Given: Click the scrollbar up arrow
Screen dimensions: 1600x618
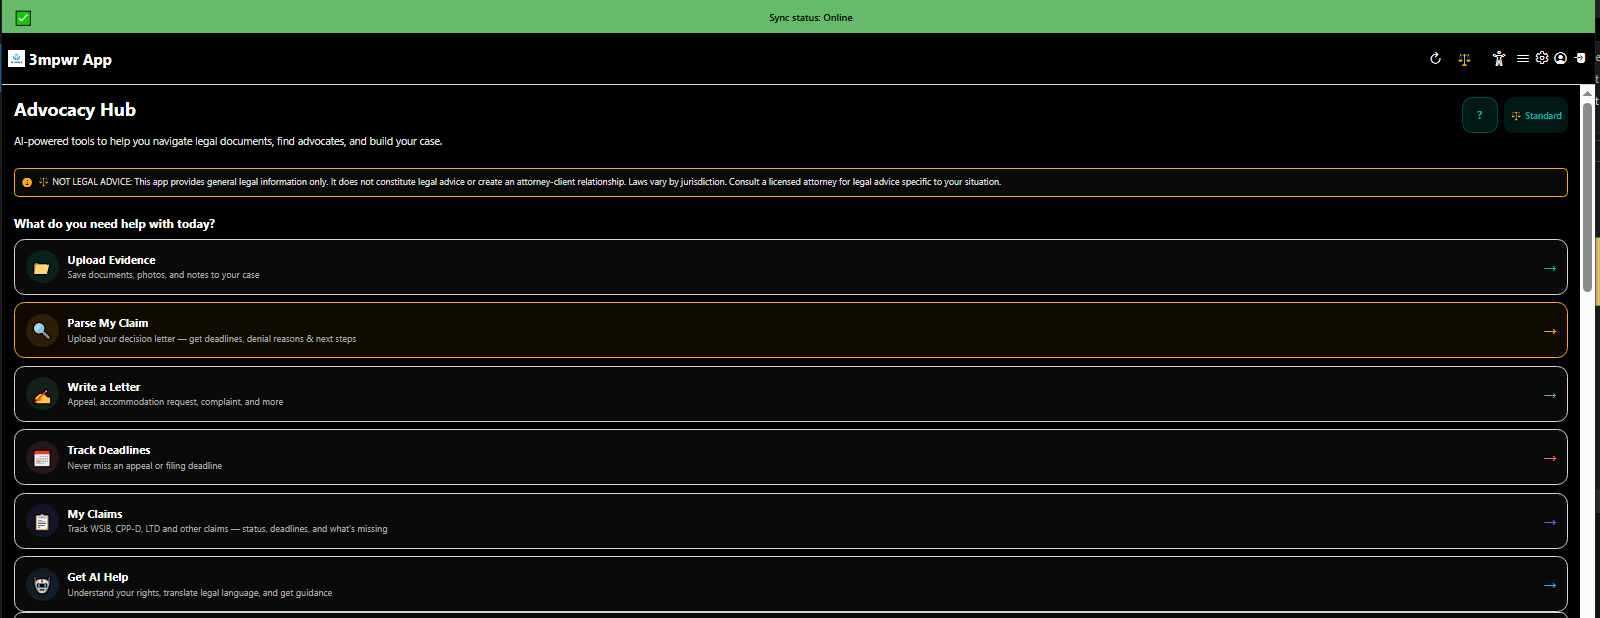Looking at the screenshot, I should coord(1587,92).
